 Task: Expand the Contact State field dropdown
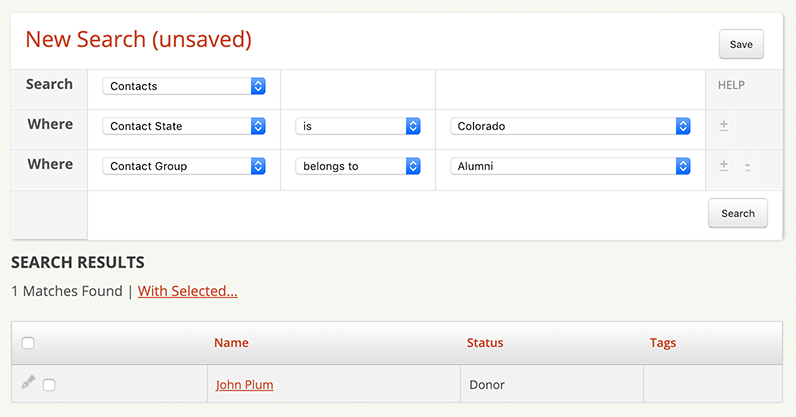click(x=184, y=126)
